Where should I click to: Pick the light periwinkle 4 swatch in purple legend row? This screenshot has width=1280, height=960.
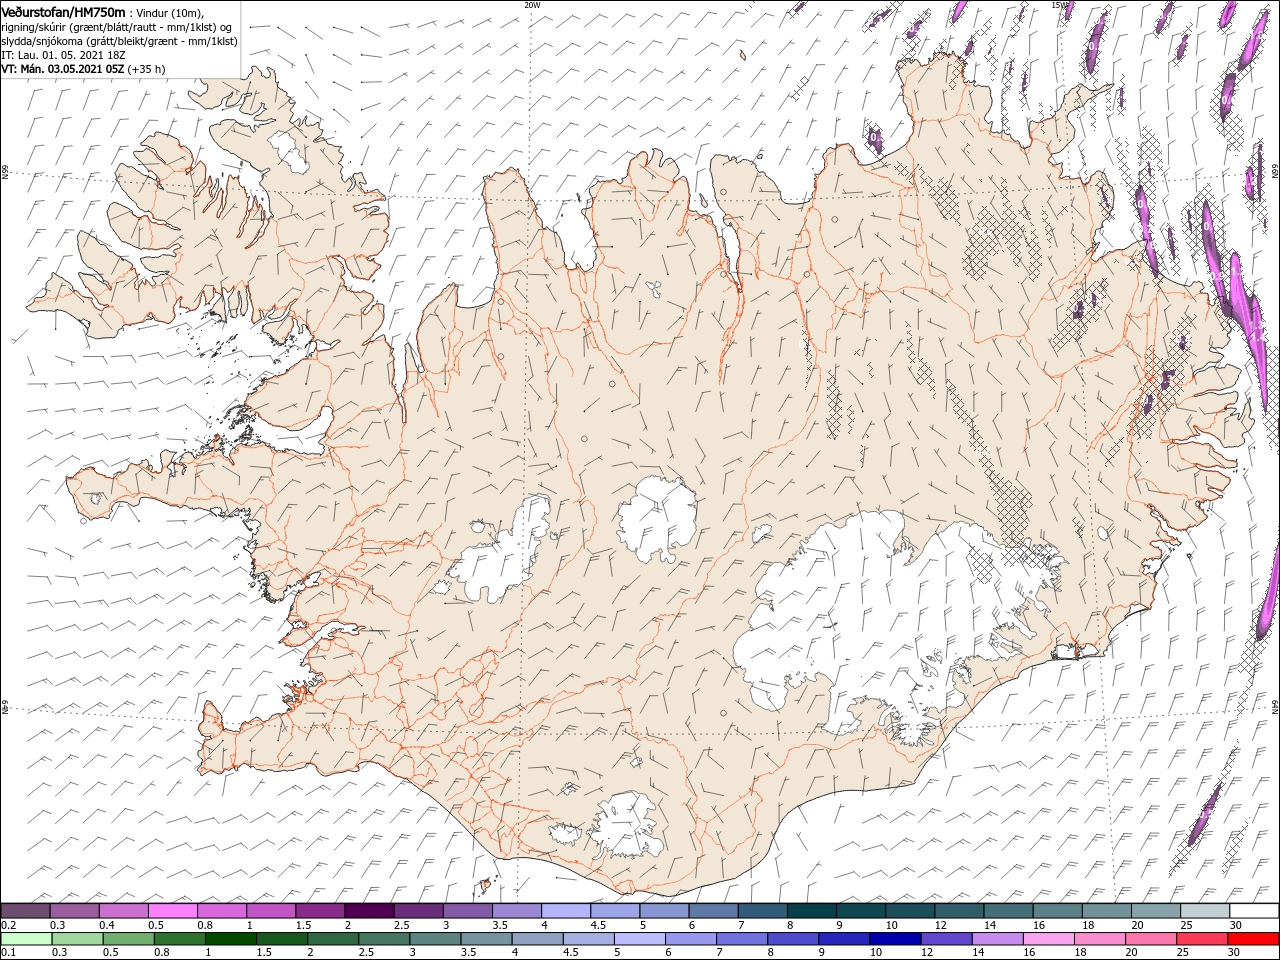(x=566, y=911)
